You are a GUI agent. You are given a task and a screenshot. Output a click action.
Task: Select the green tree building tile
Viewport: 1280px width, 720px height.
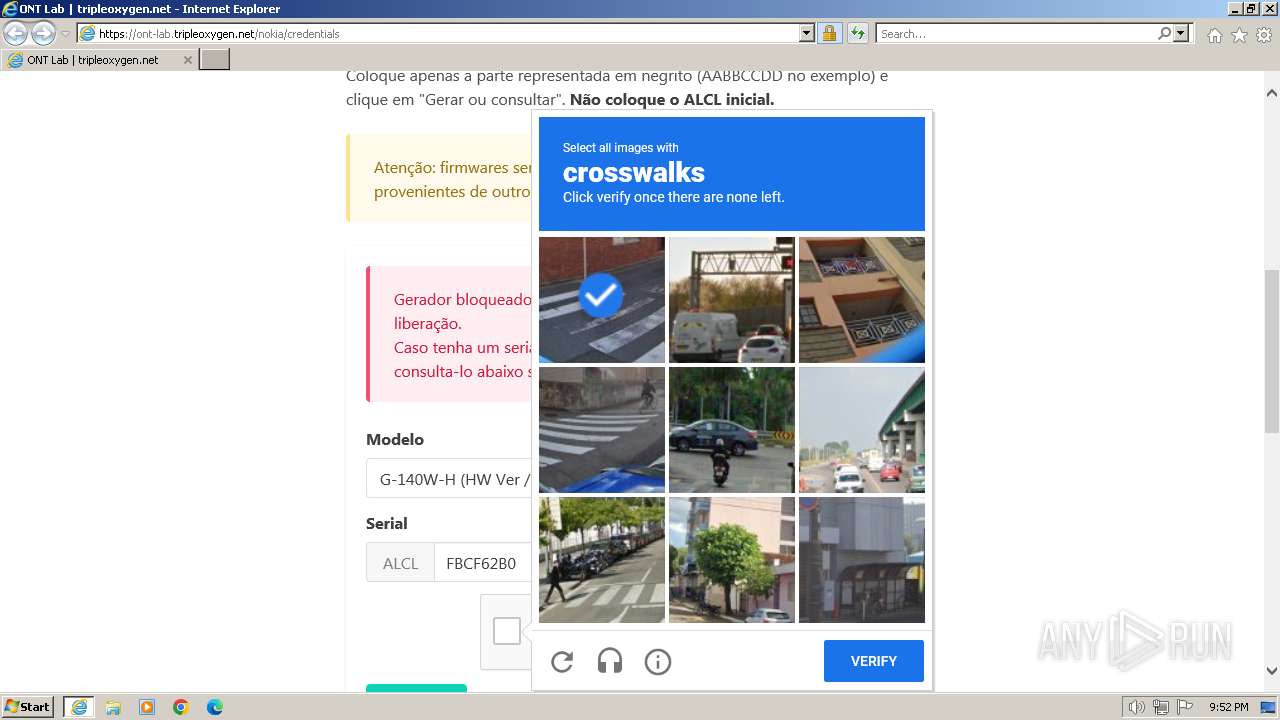(732, 560)
